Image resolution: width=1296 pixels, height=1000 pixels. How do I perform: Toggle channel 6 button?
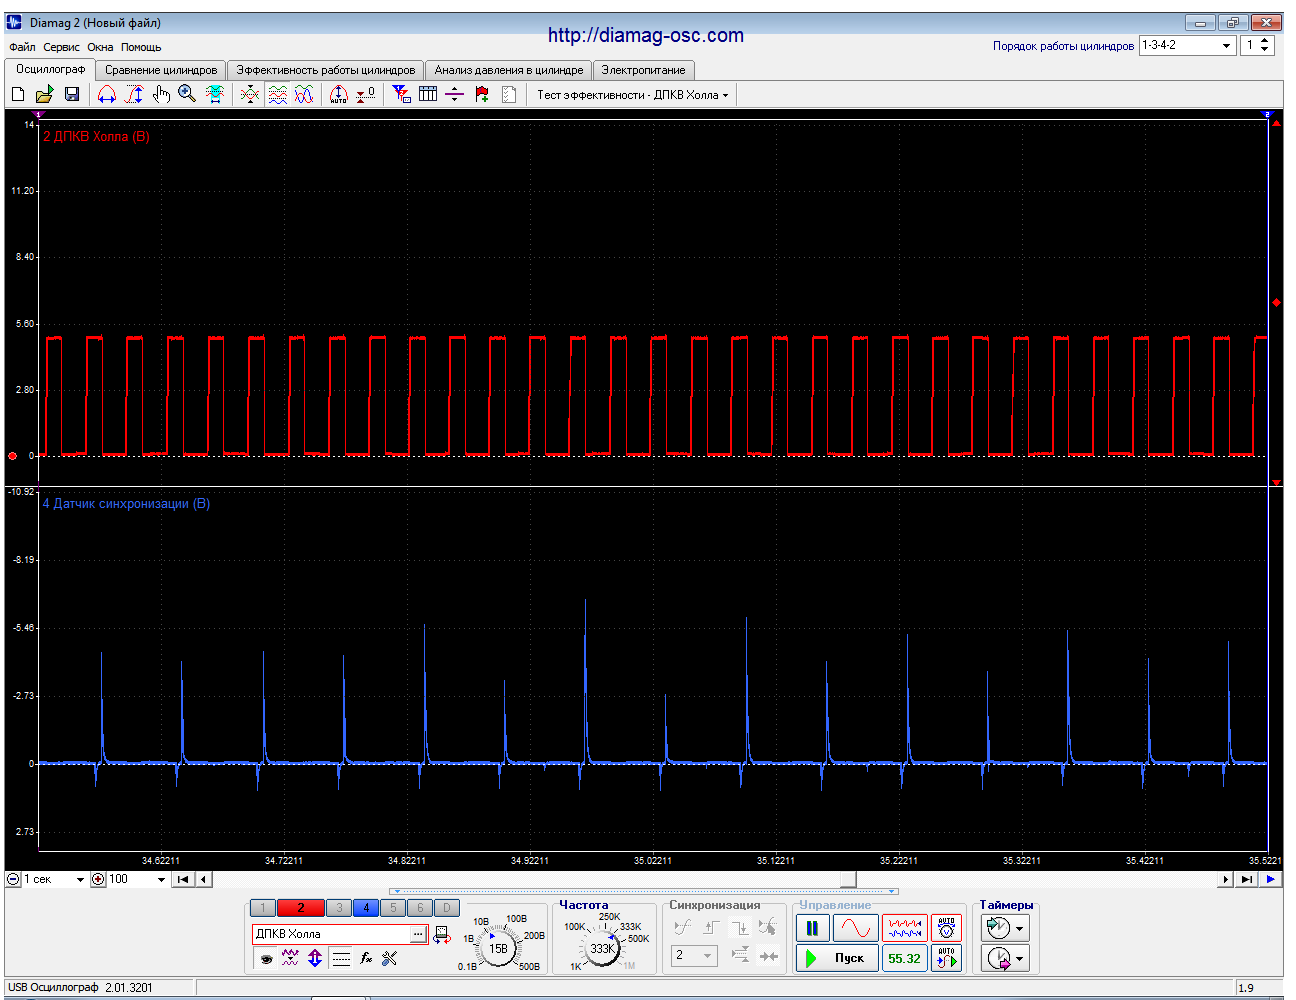click(x=420, y=908)
